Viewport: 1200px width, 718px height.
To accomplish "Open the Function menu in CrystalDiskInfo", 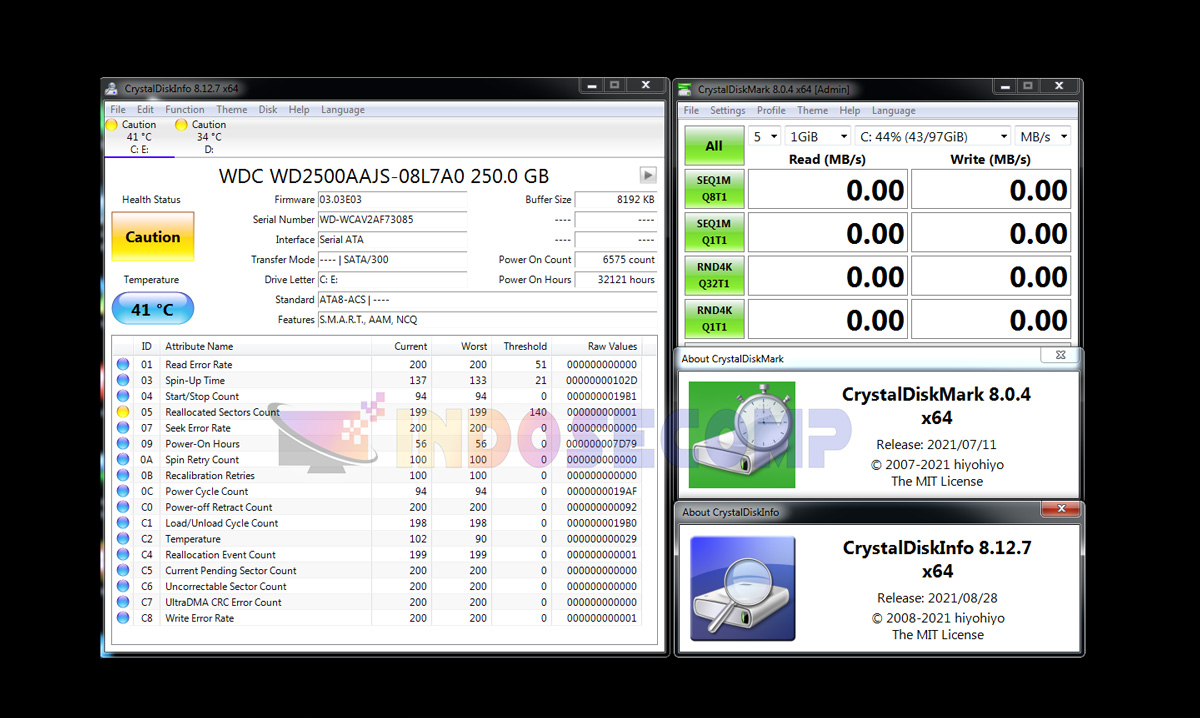I will [184, 109].
